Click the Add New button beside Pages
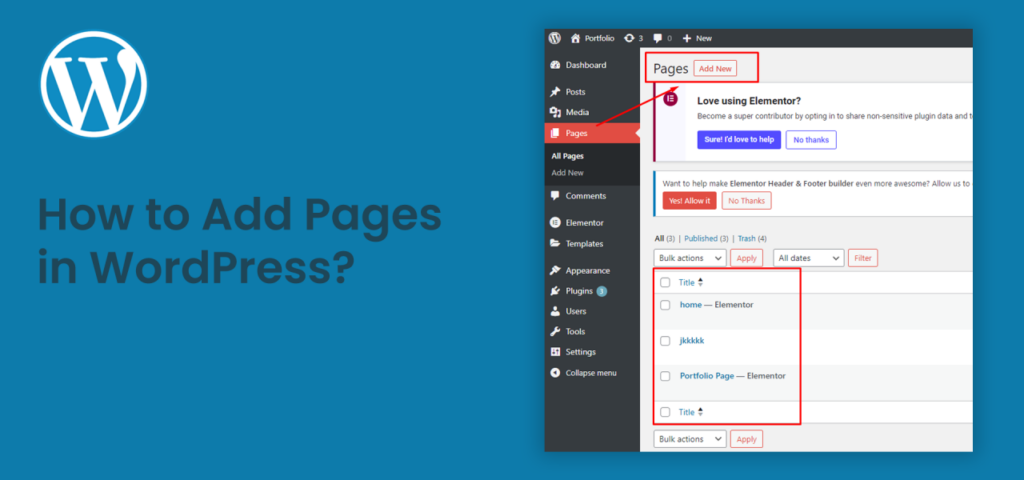The image size is (1024, 480). pyautogui.click(x=715, y=69)
